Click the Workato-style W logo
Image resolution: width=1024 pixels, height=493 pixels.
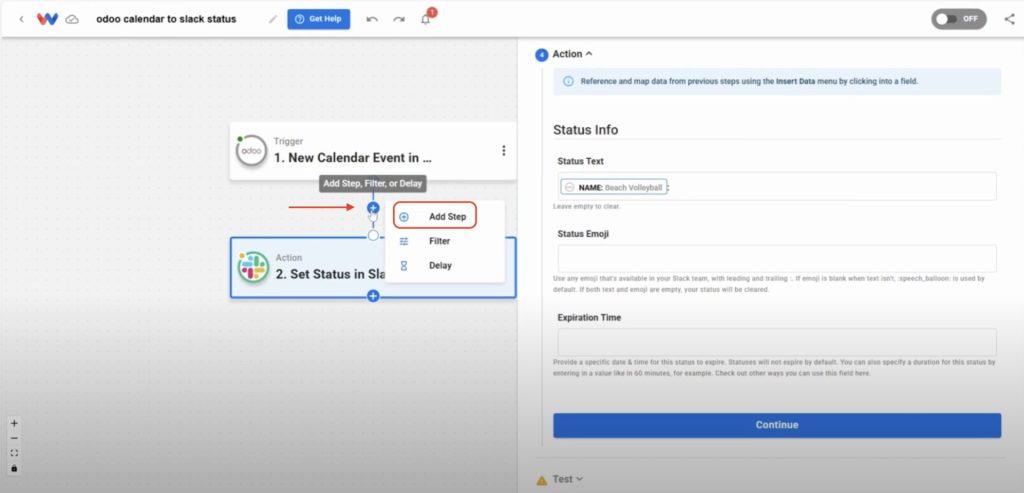click(x=47, y=19)
